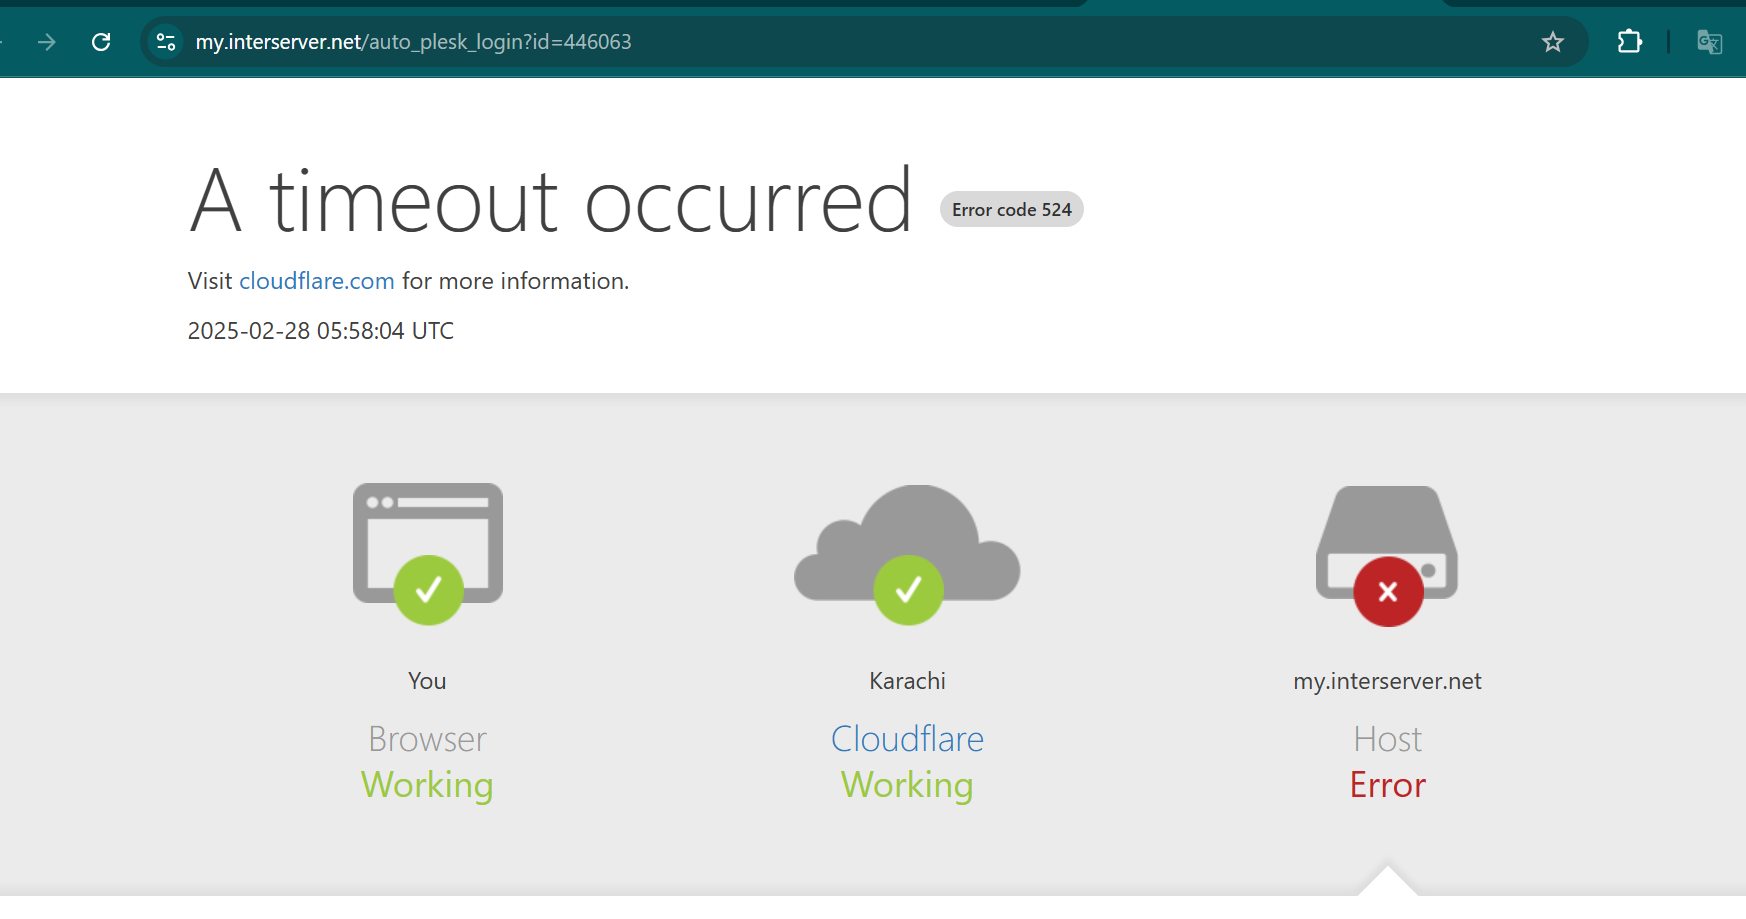
Task: Click the host server error icon
Action: [x=1387, y=556]
